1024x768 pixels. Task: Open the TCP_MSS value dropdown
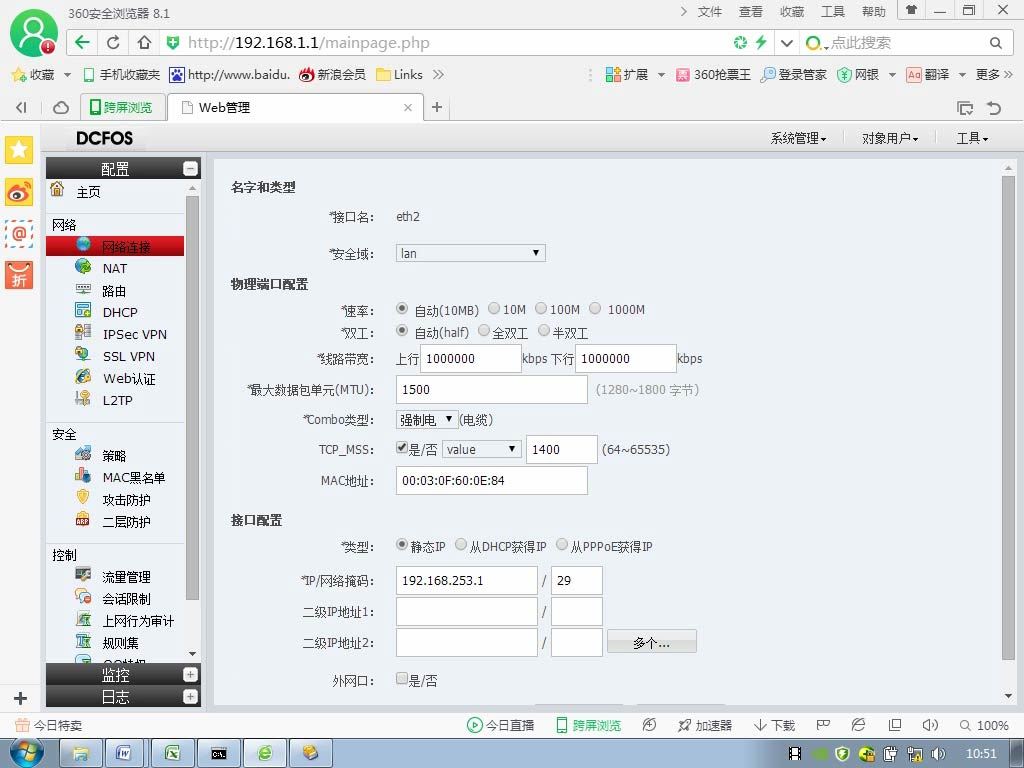coord(481,449)
